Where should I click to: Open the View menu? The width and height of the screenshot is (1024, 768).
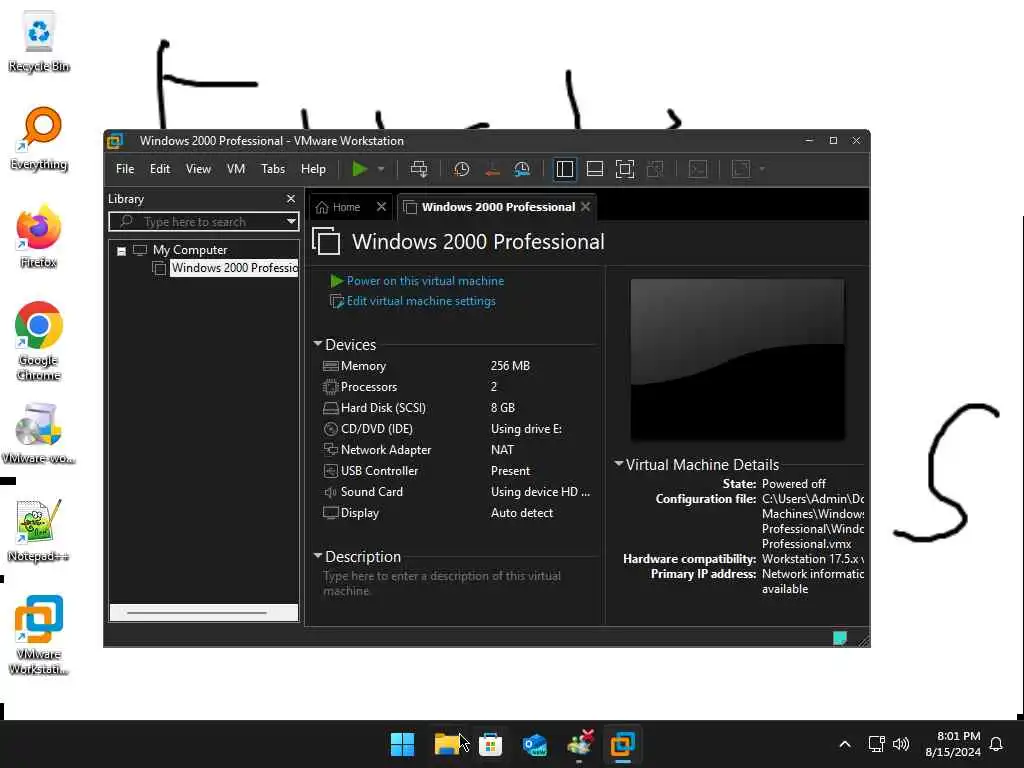click(198, 169)
